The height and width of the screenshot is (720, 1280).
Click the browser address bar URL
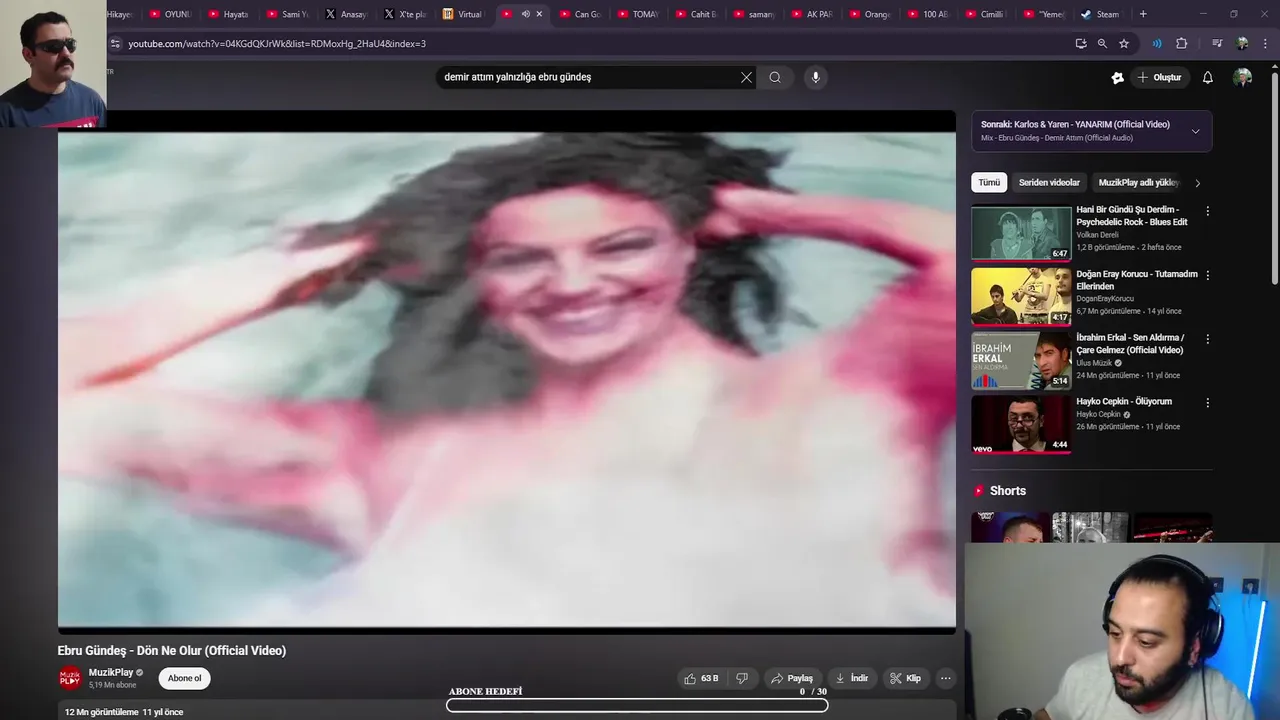pos(277,44)
